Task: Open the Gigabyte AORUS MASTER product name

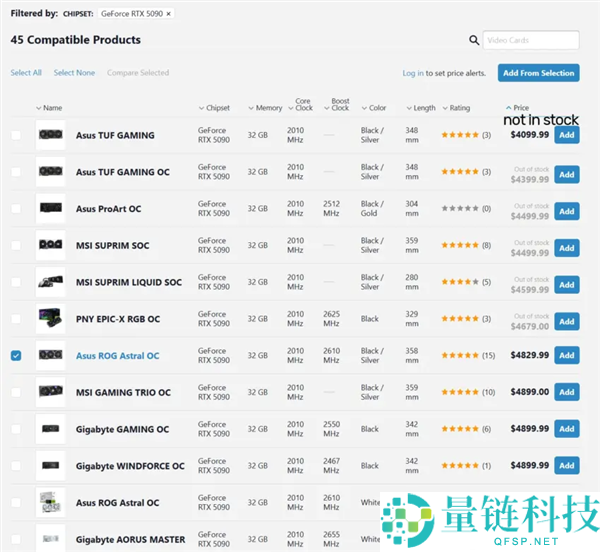Action: 130,539
